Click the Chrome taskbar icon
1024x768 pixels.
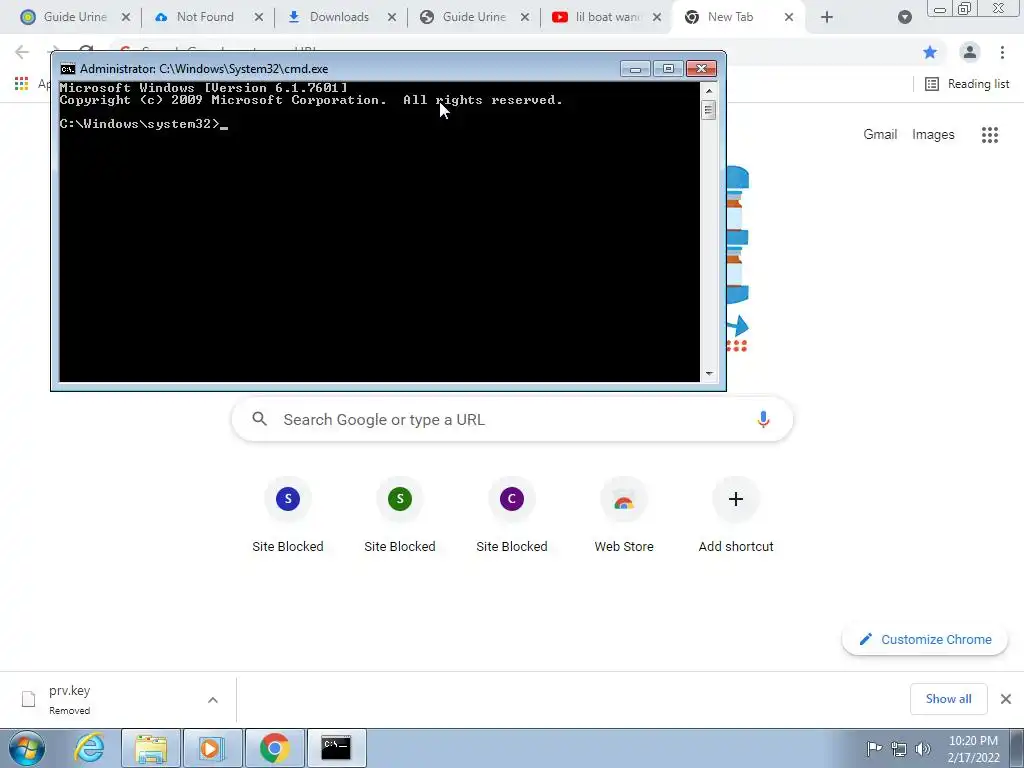click(x=274, y=748)
